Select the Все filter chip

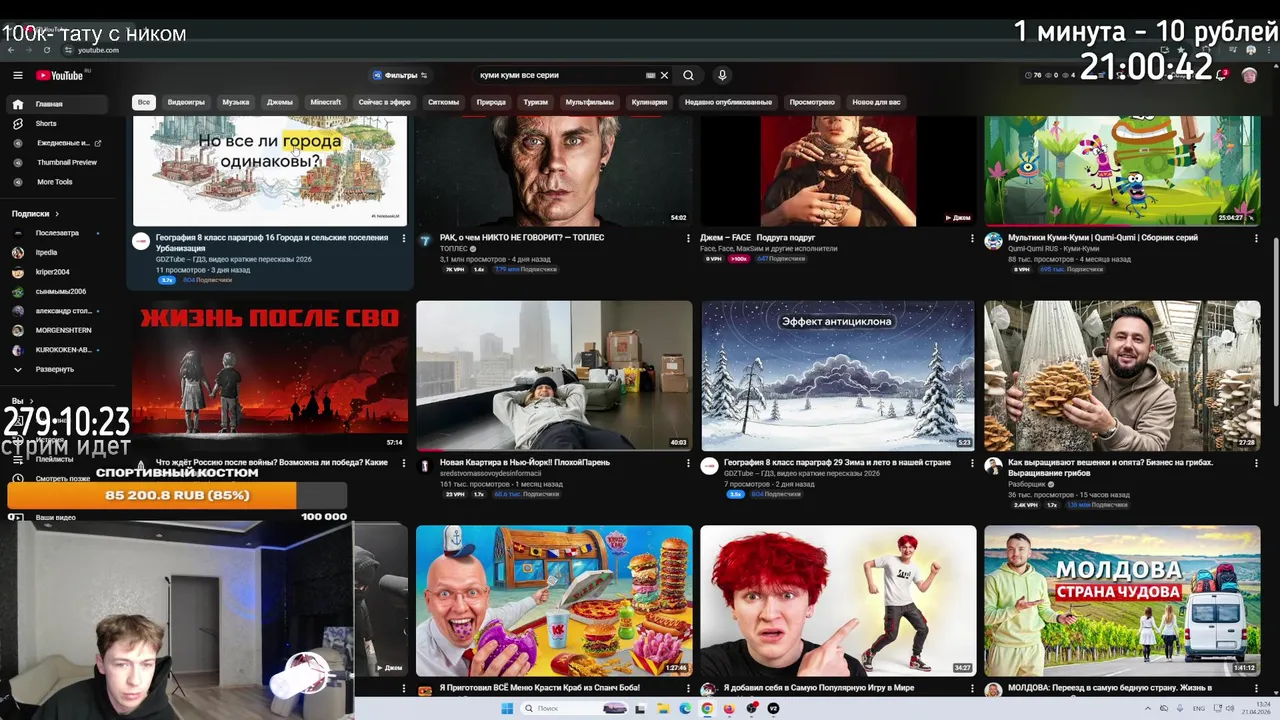point(144,102)
